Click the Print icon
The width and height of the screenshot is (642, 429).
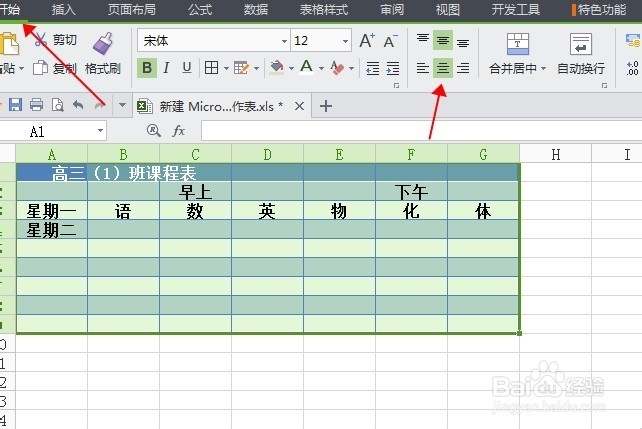[x=36, y=105]
